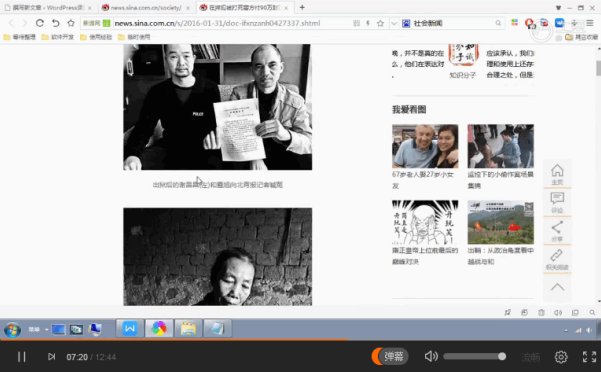Select the active Sina article tab
This screenshot has height=372, width=601.
click(x=245, y=8)
